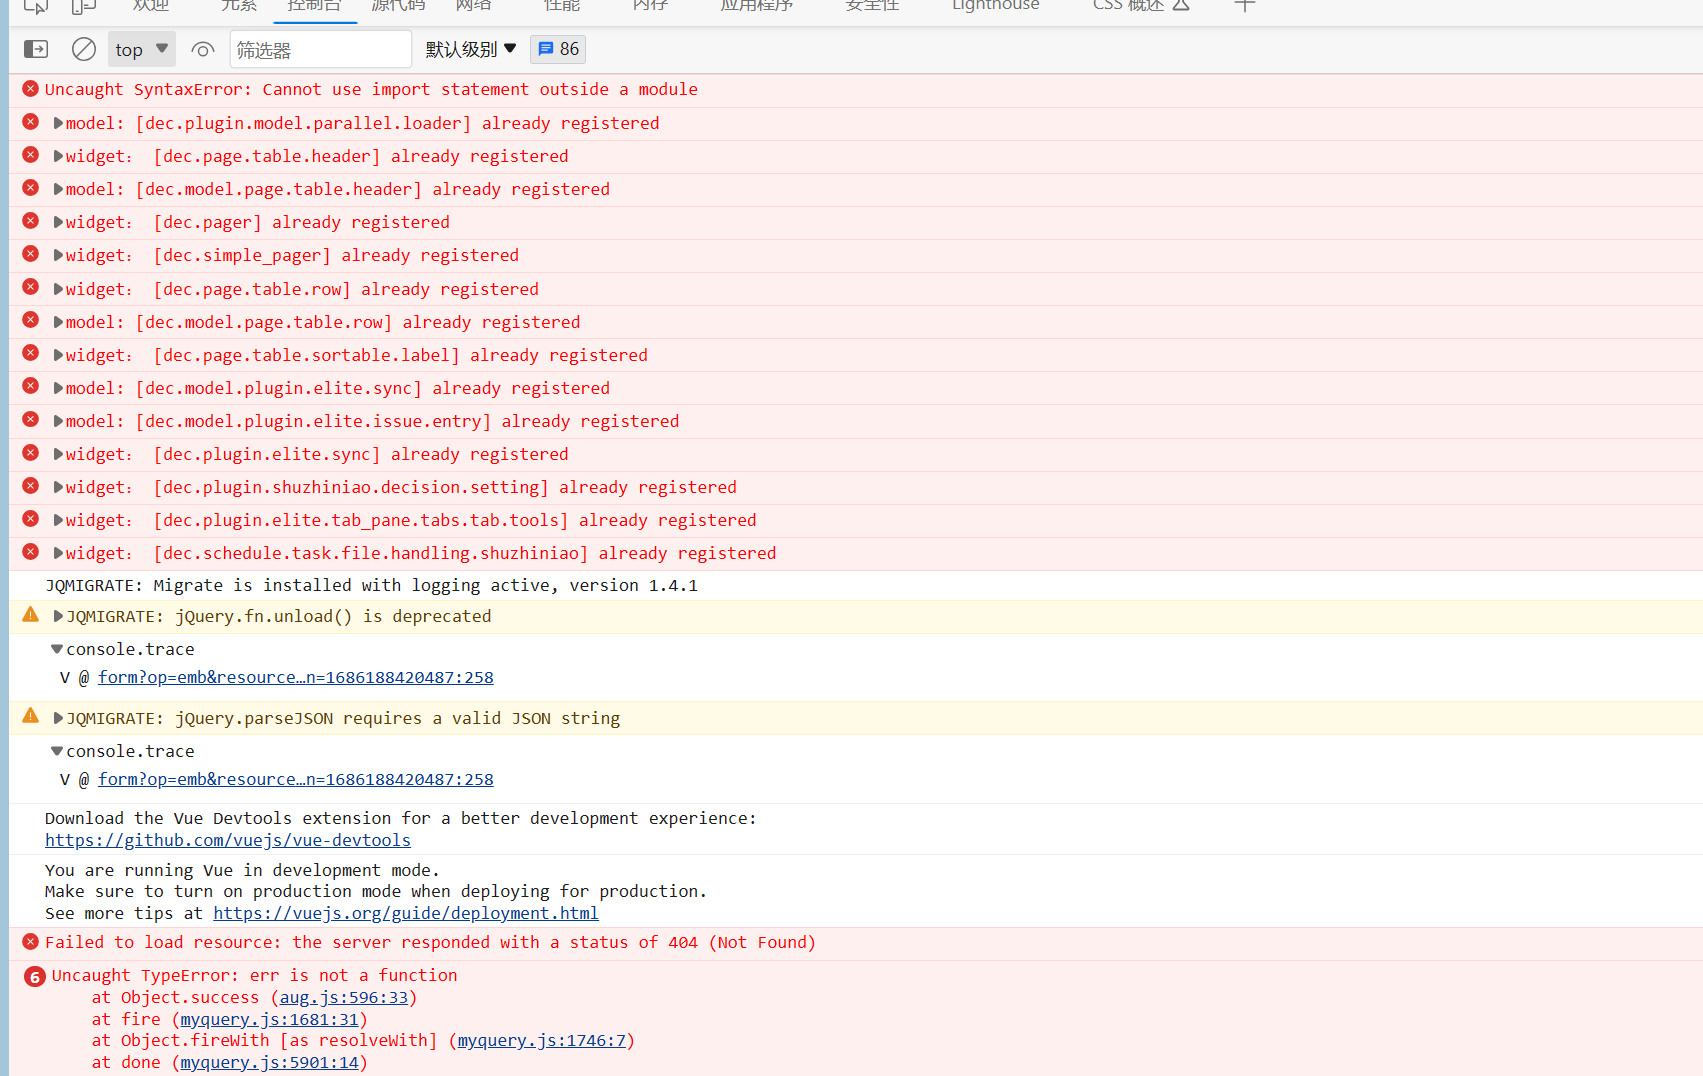1703x1076 pixels.
Task: Expand the dec.simple_pager widget error
Action: tap(59, 255)
